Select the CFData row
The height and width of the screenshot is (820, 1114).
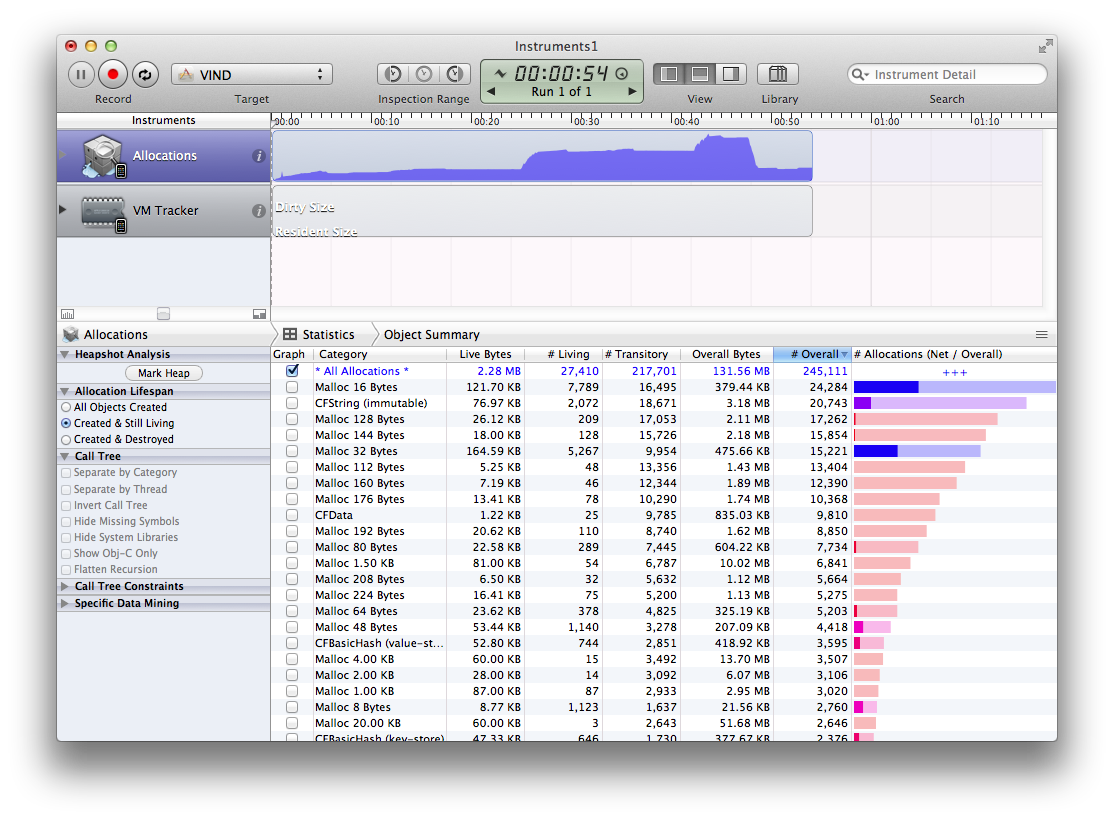(664, 515)
